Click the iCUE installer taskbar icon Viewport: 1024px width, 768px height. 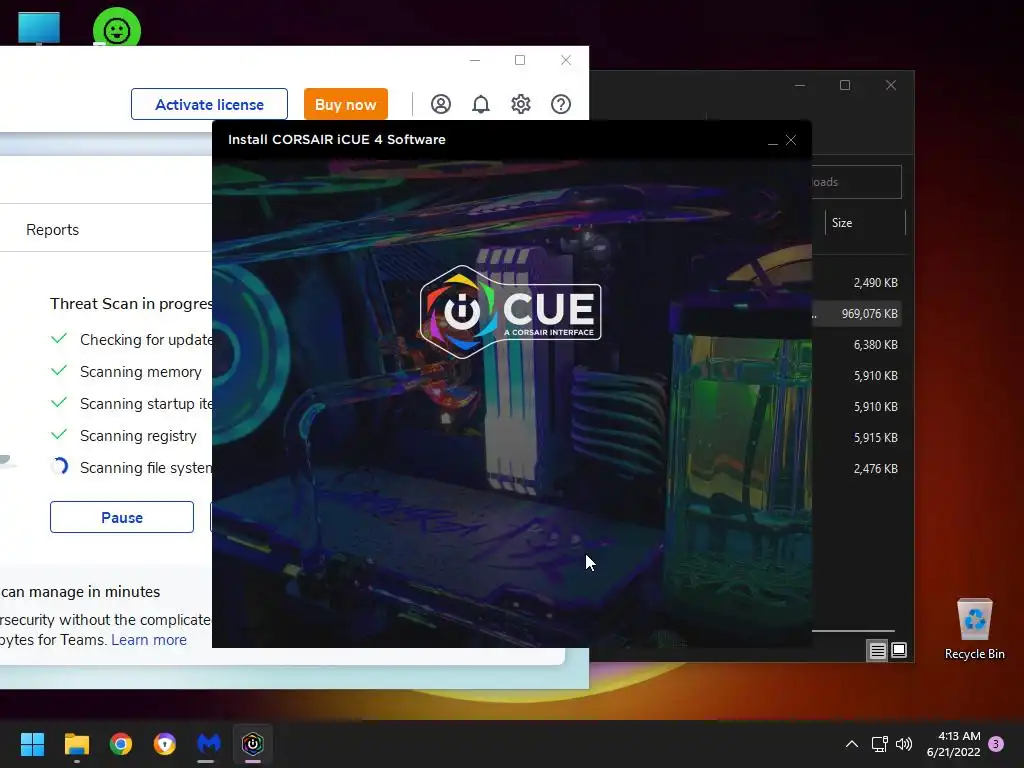[x=253, y=744]
